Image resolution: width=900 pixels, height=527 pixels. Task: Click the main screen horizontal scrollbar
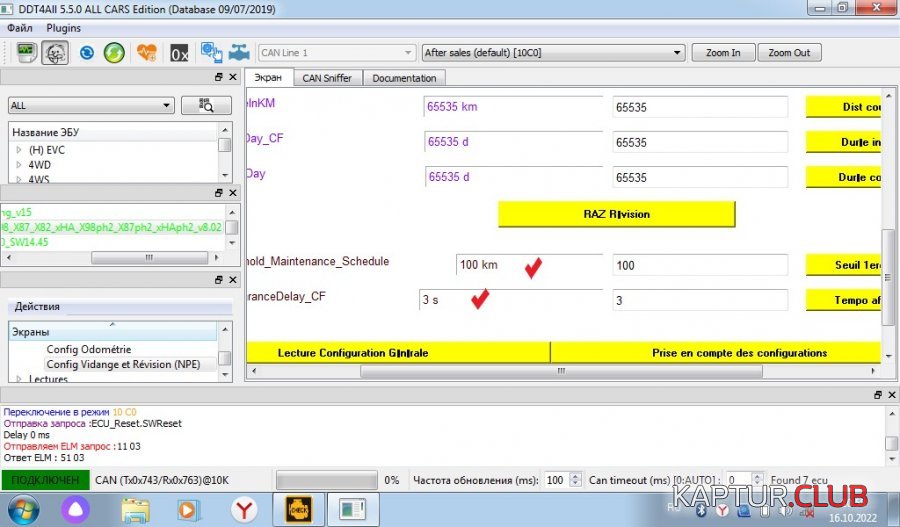[x=561, y=371]
